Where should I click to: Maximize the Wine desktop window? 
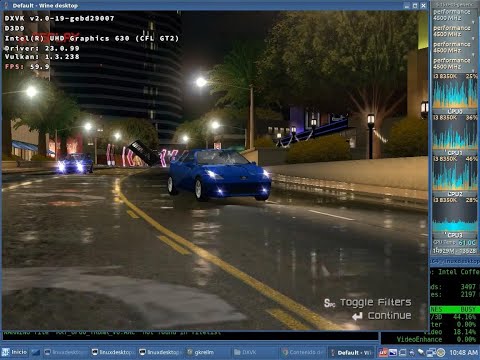click(x=415, y=6)
